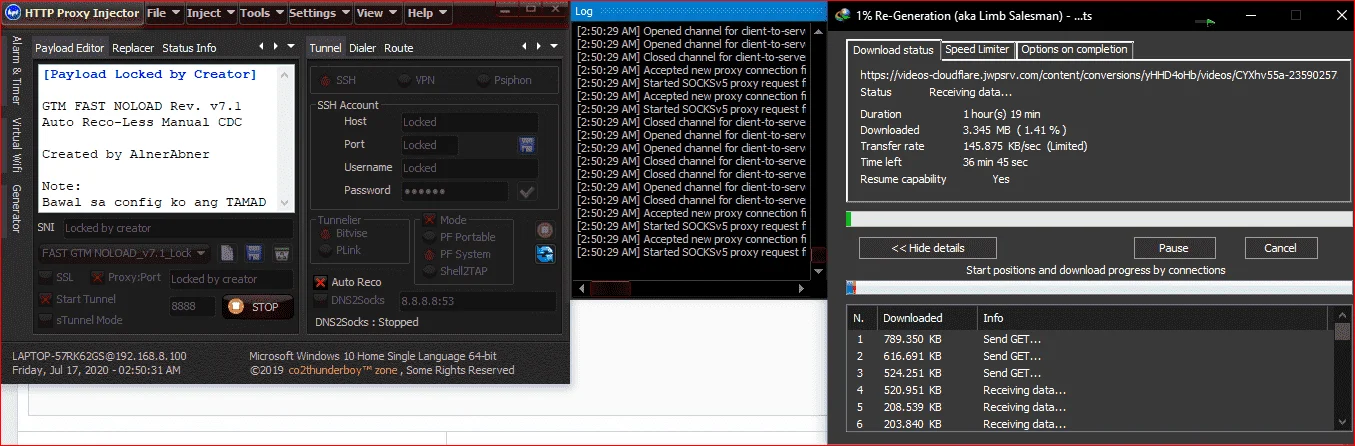The height and width of the screenshot is (446, 1355).
Task: Choose PF Portable mode
Action: coord(459,237)
